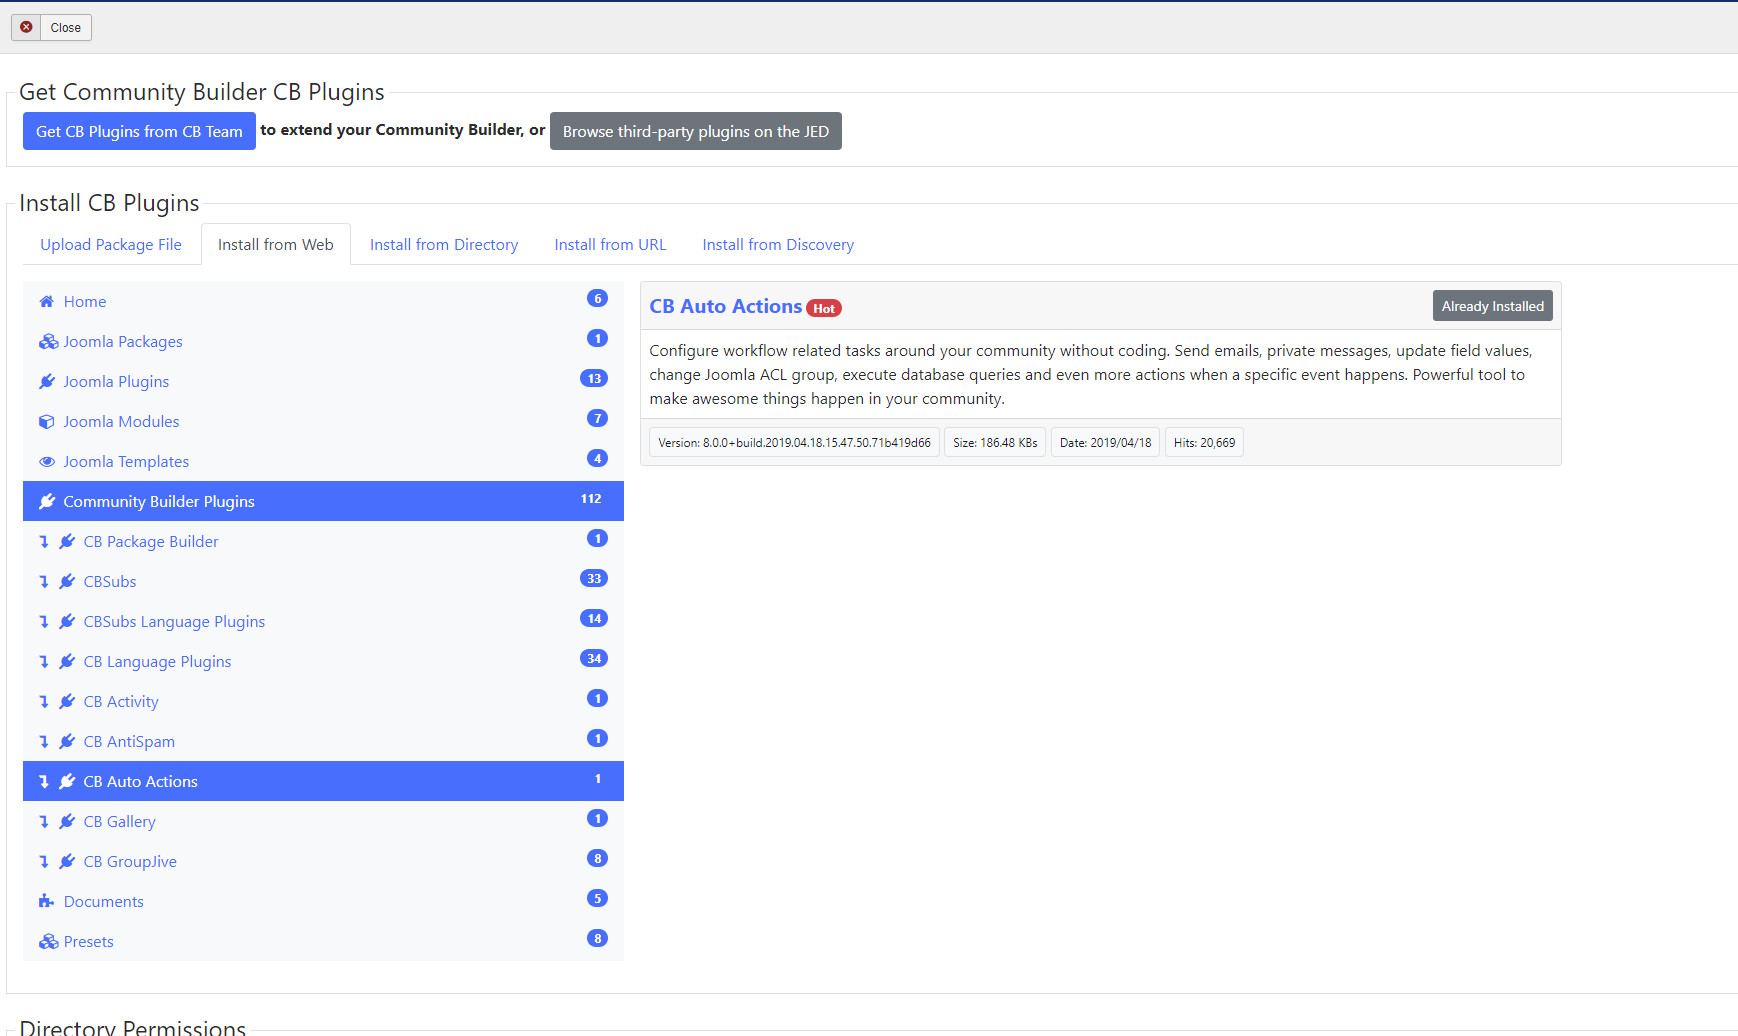Click the CB Auto Actions plugin title
Screen dimensions: 1738x1036
725,306
